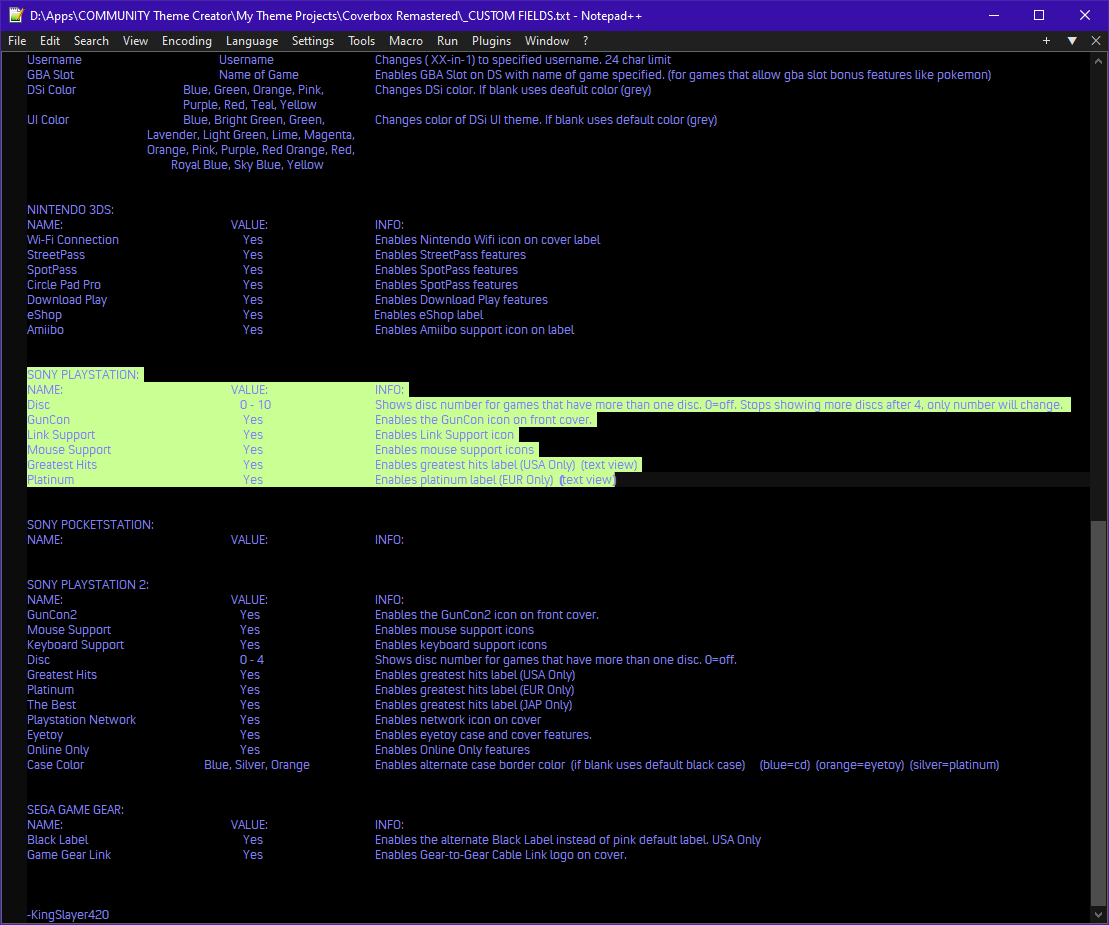This screenshot has width=1109, height=925.
Task: Click the 'Eyetoy' field name
Action: point(45,735)
